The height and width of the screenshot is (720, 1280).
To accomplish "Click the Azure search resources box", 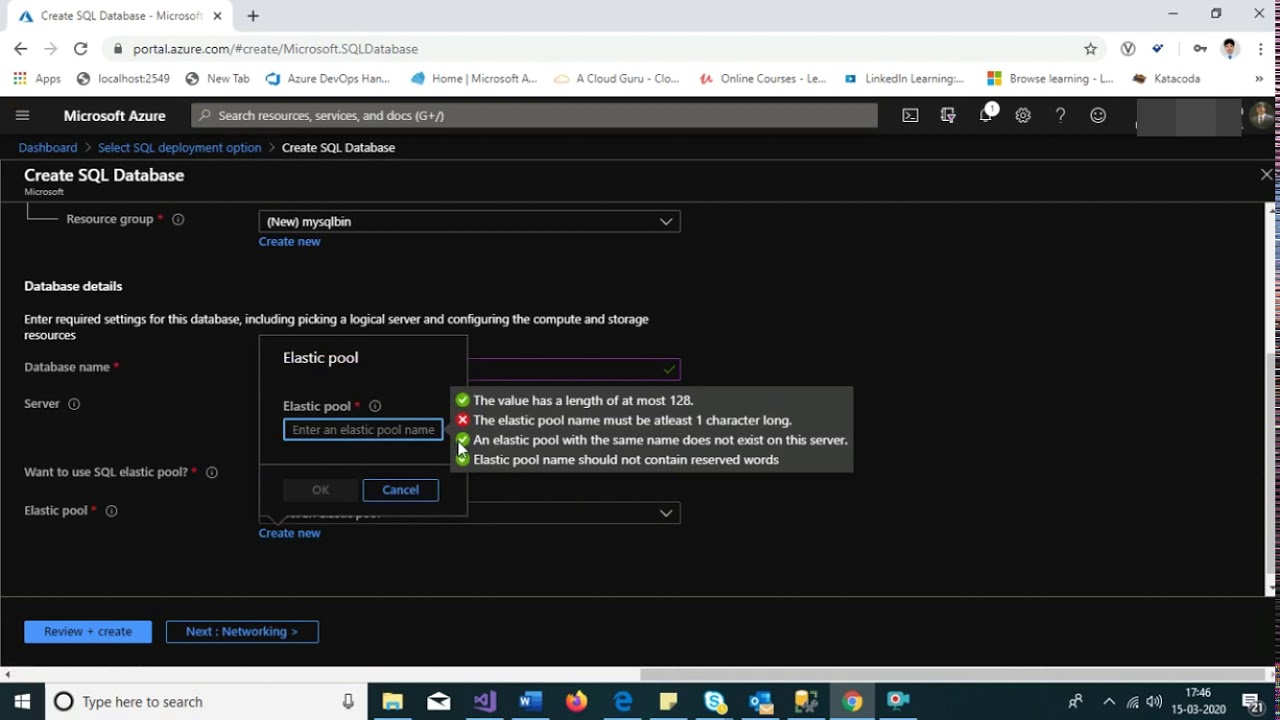I will [534, 115].
